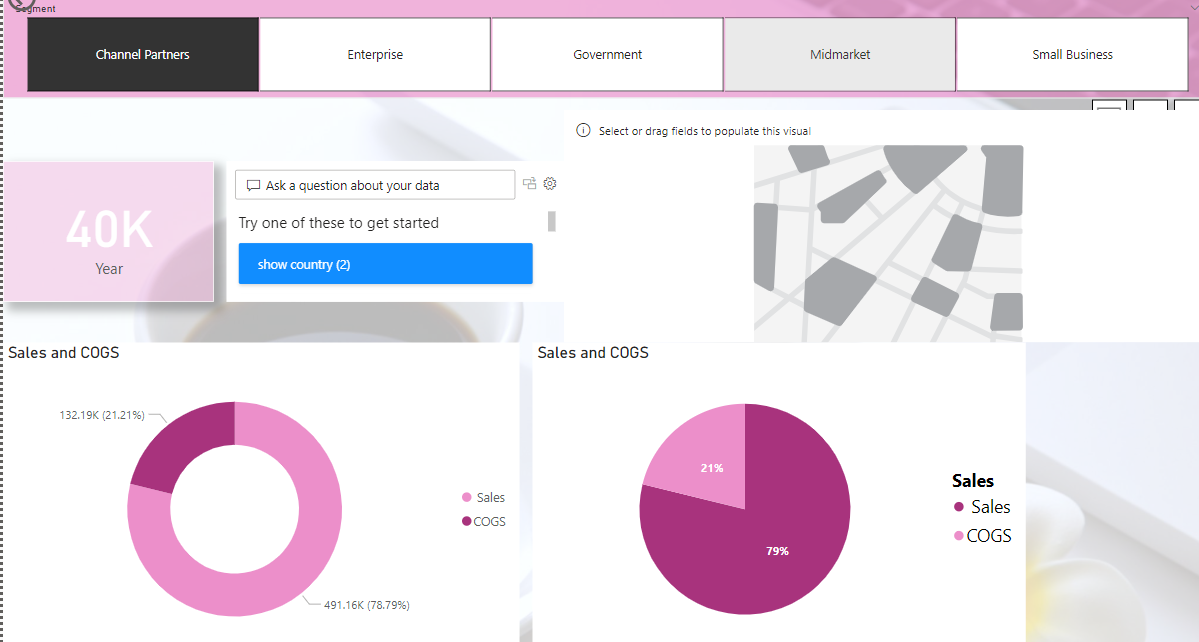Click the show country (2) suggestion
Image resolution: width=1199 pixels, height=642 pixels.
click(x=385, y=264)
